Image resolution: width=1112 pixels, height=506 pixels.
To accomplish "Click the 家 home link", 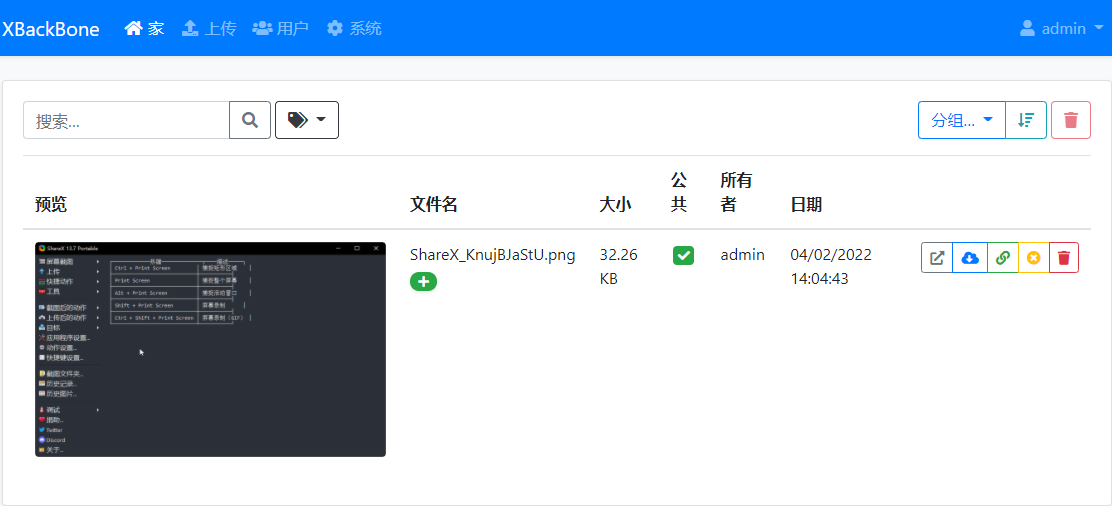I will point(145,28).
